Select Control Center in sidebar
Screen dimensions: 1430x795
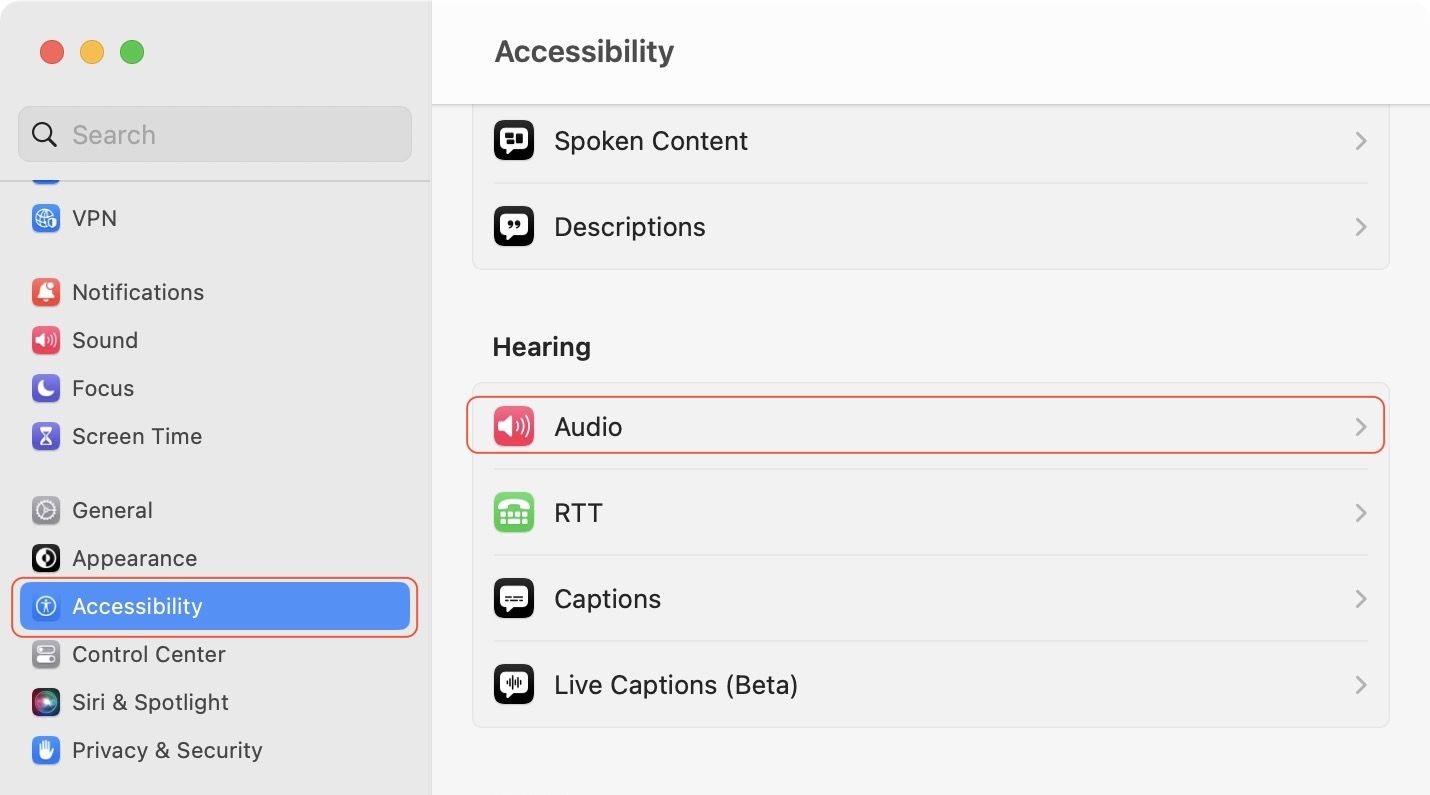click(148, 654)
